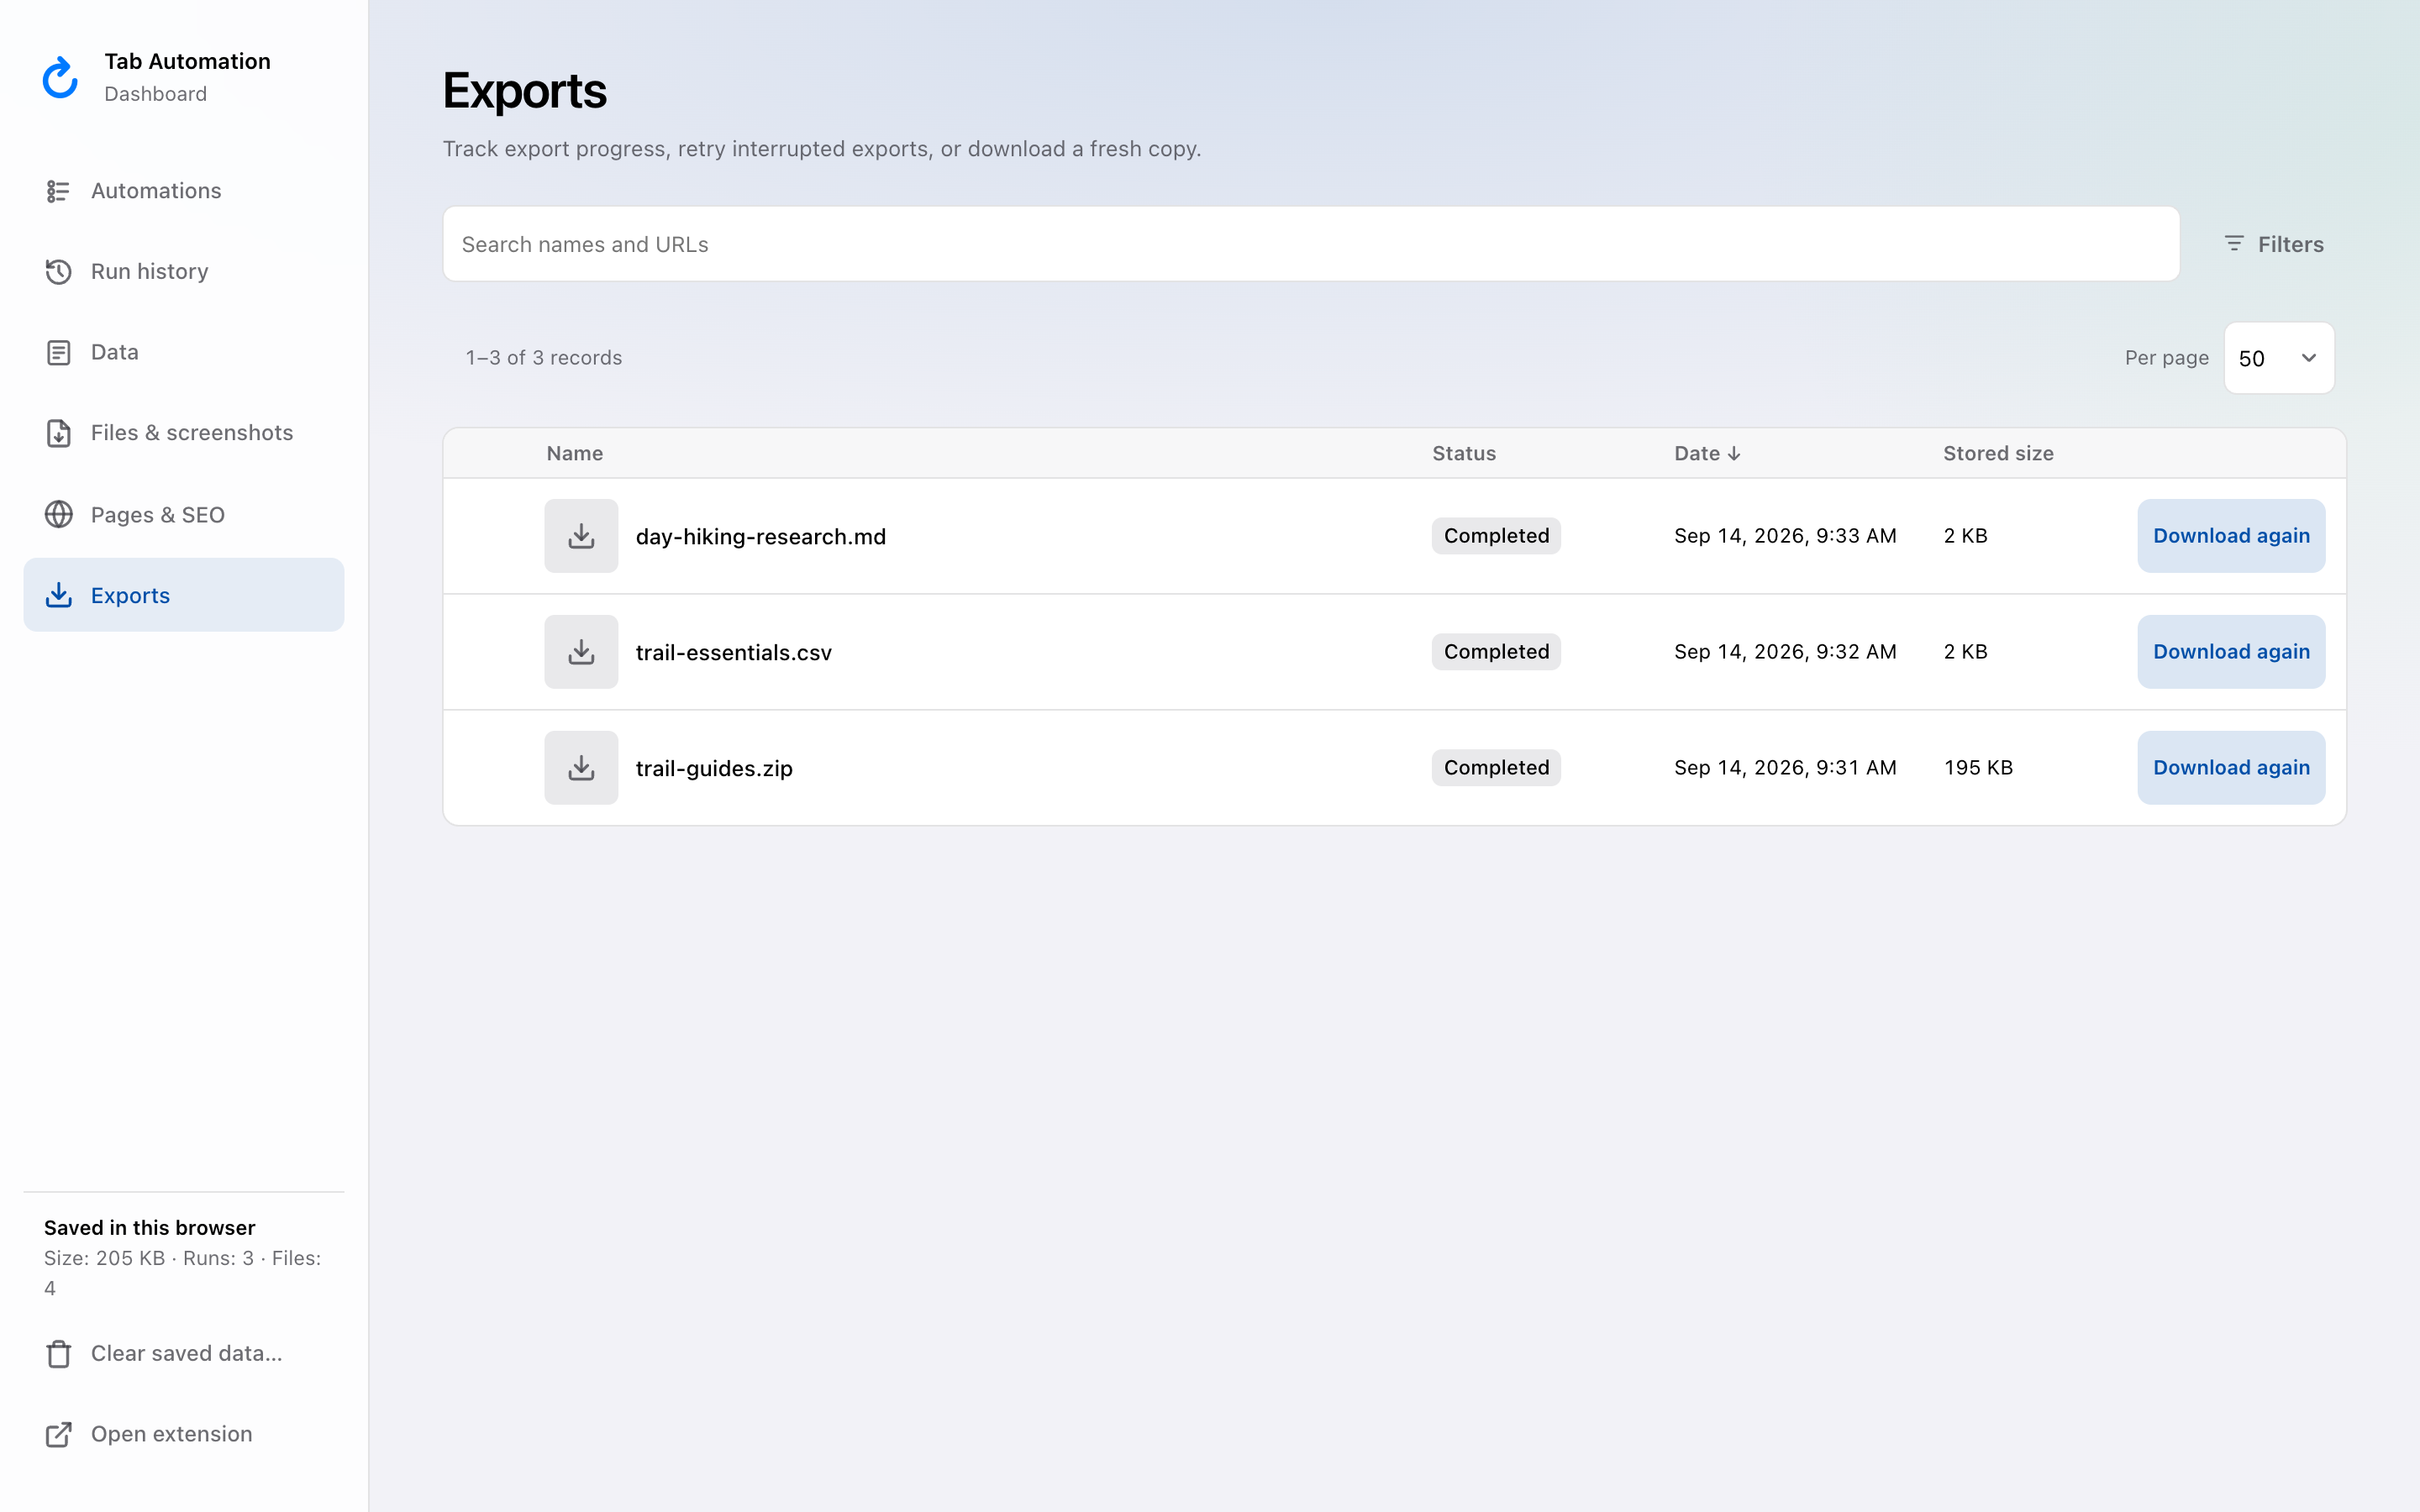Click the trash icon beside Clear saved data

pos(58,1354)
